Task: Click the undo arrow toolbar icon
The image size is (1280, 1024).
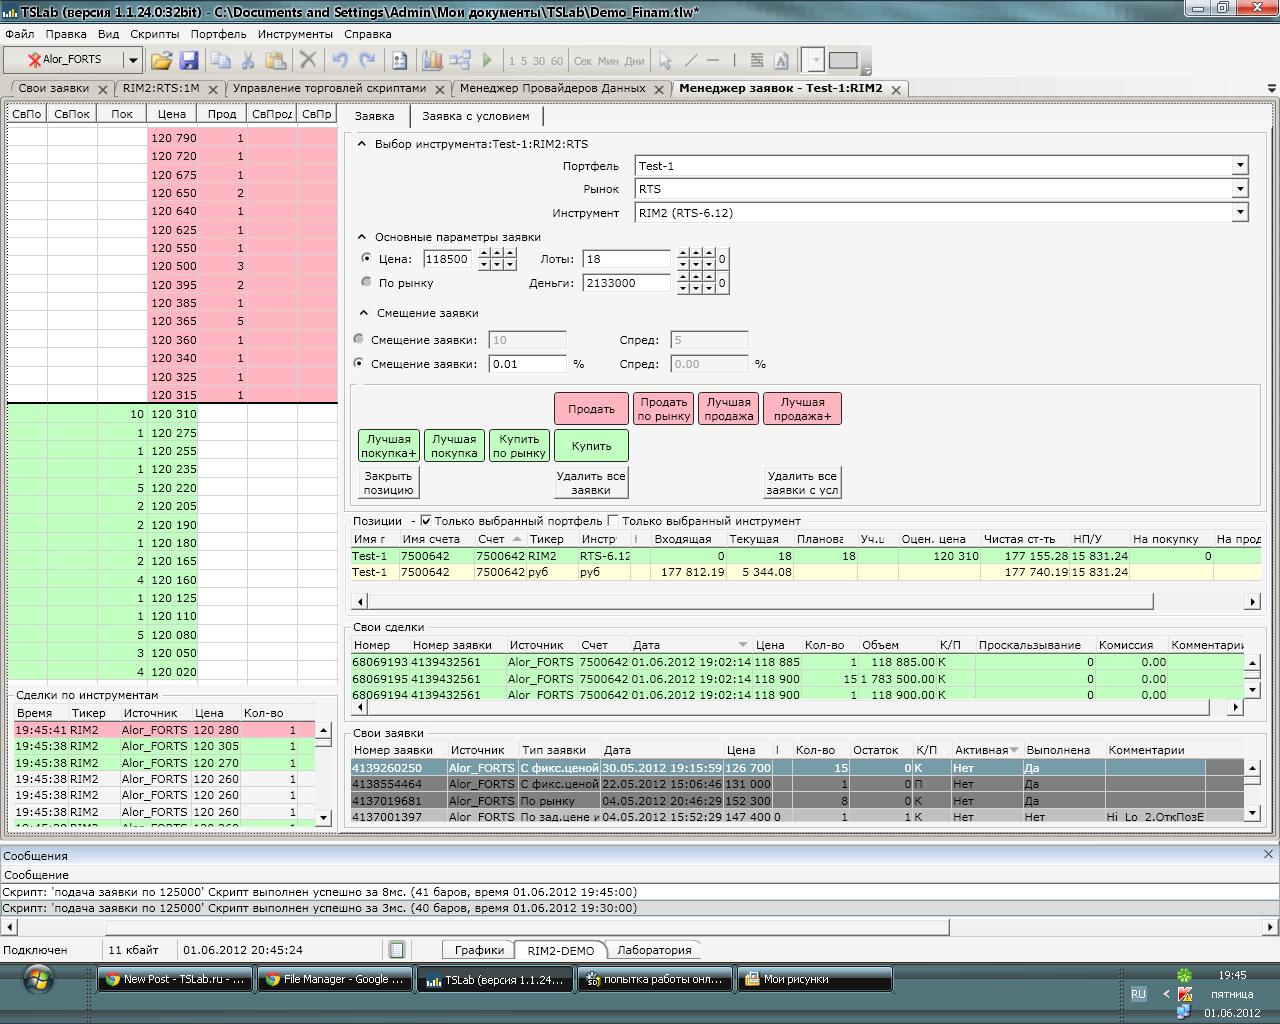Action: pyautogui.click(x=340, y=60)
